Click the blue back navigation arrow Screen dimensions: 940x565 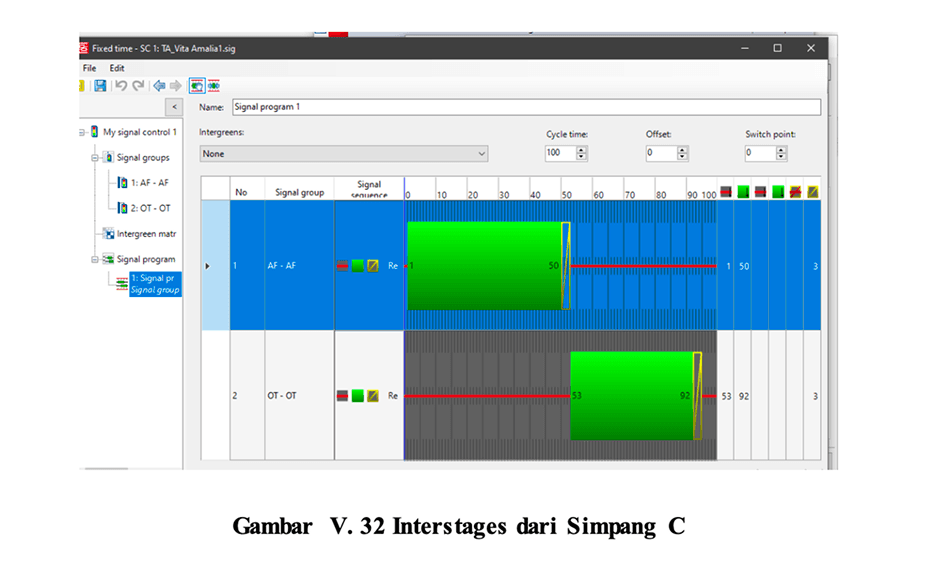coord(158,86)
